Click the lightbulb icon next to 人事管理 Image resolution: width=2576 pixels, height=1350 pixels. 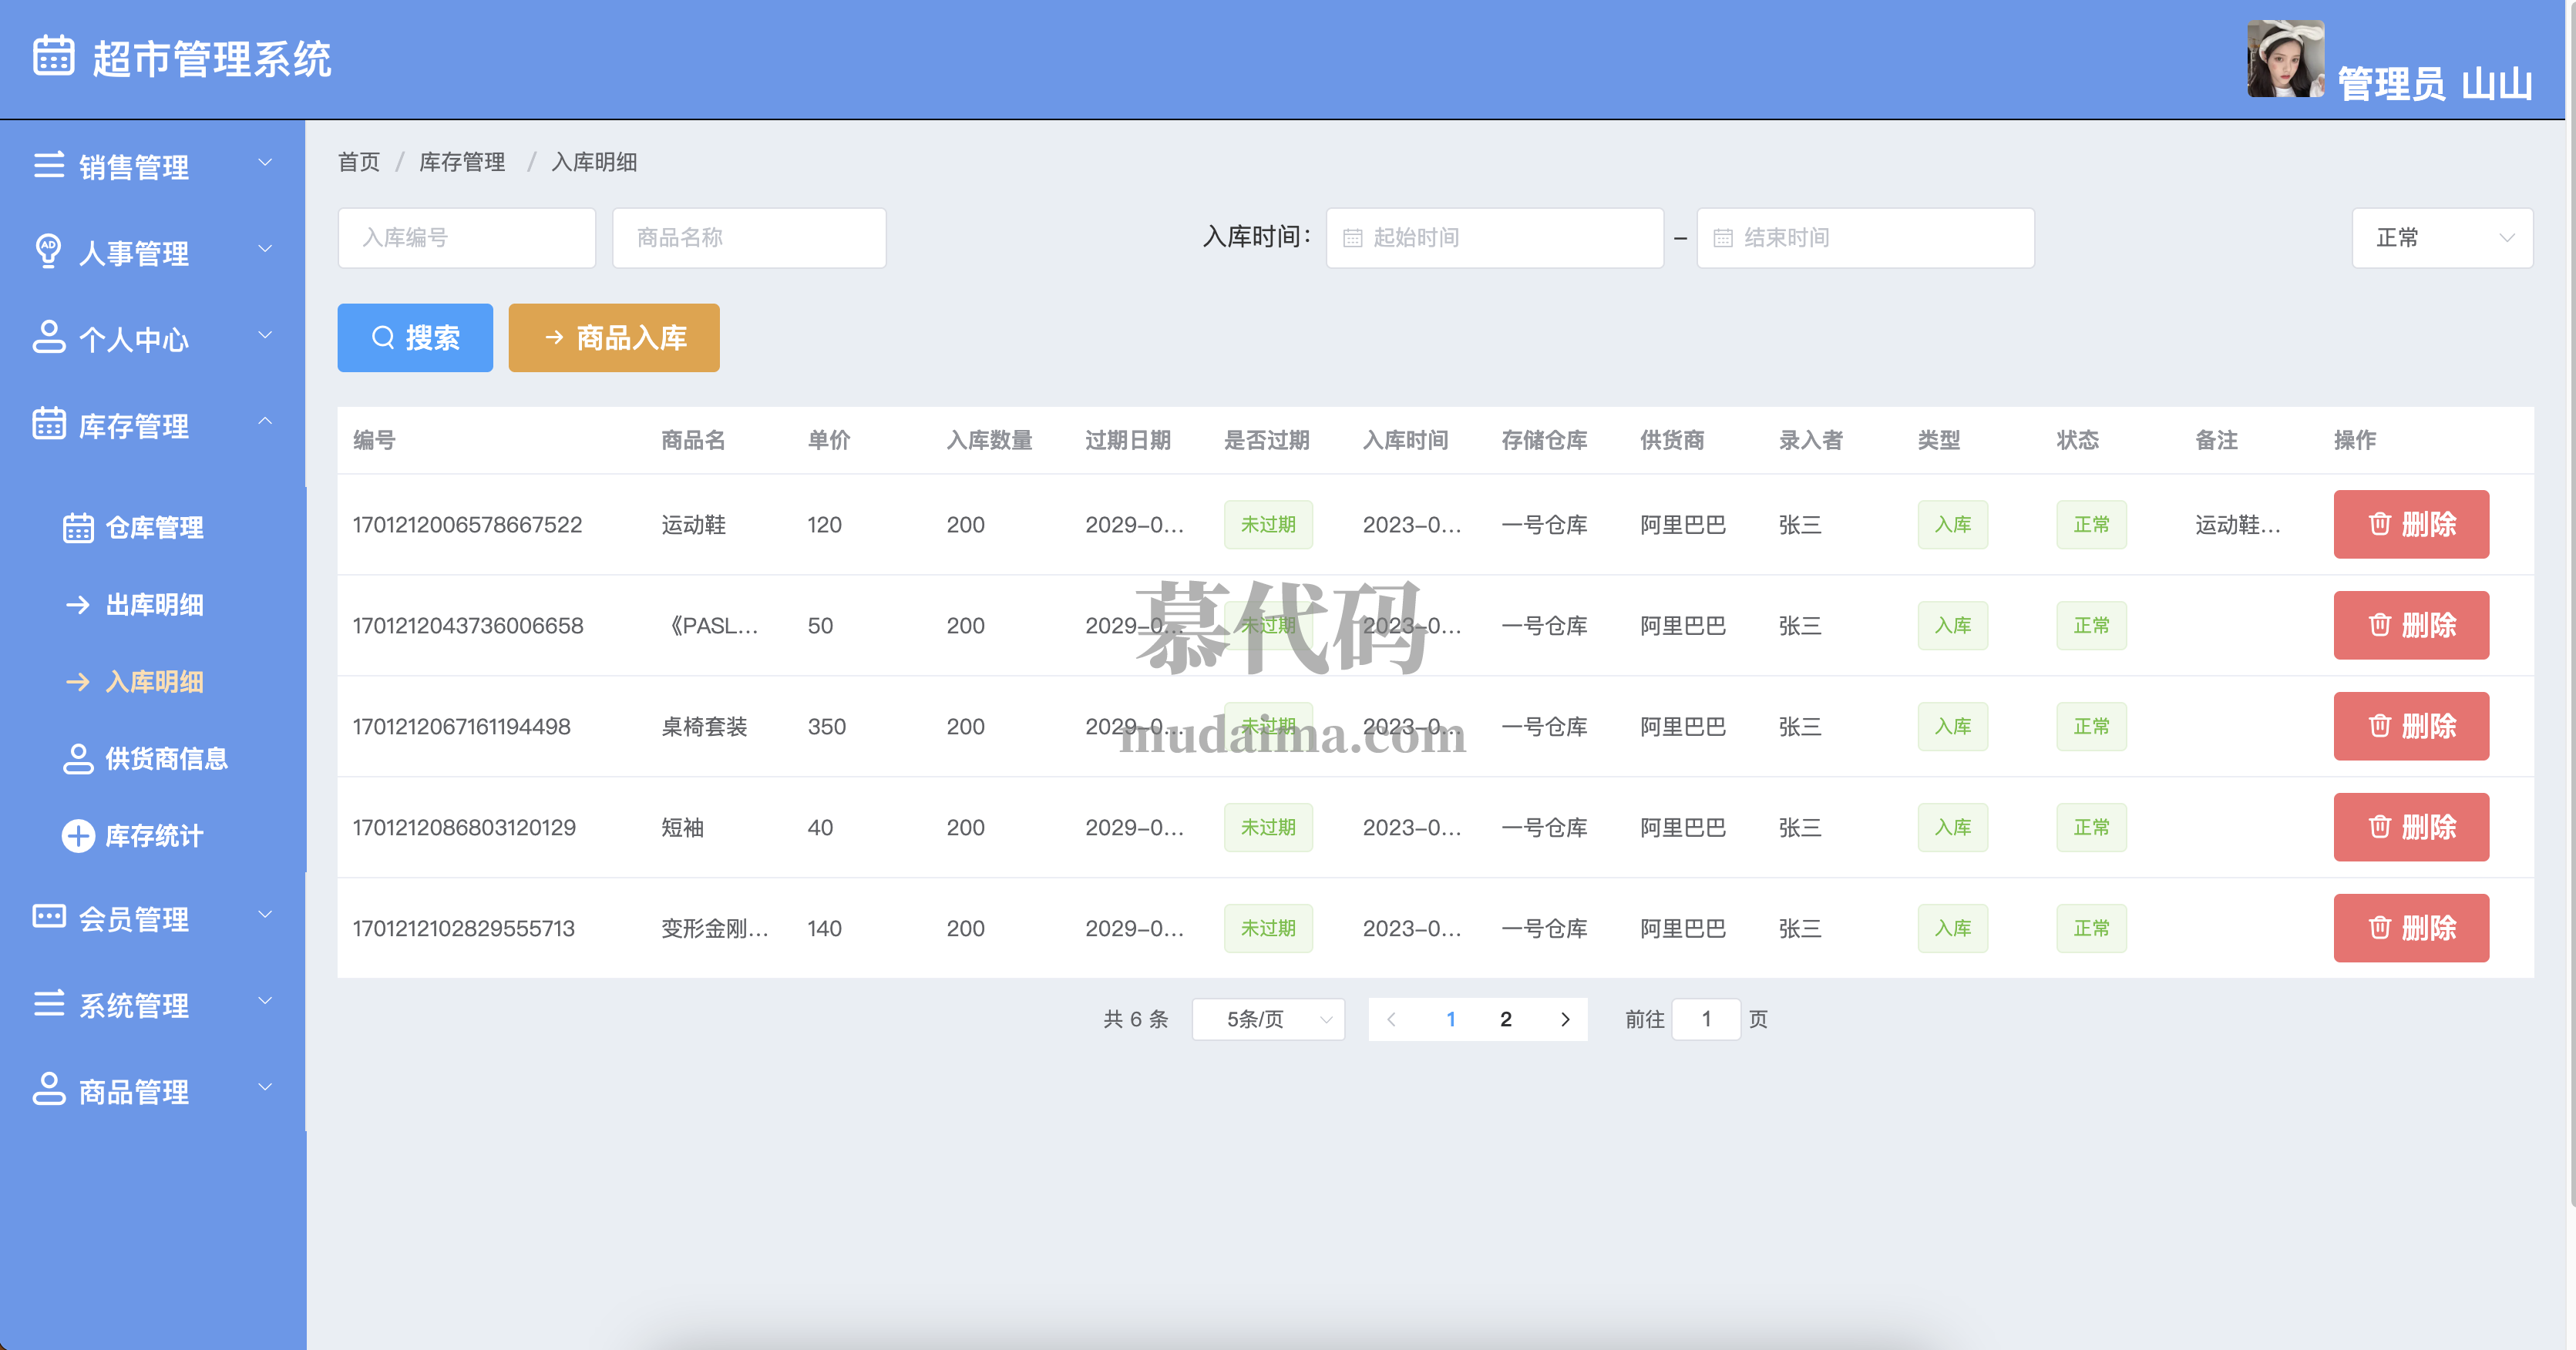click(48, 250)
